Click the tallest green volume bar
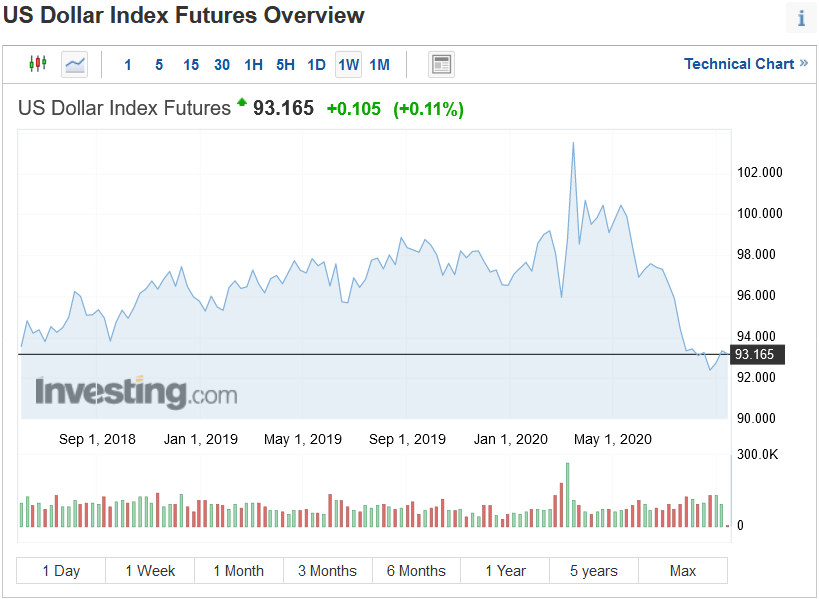 [x=567, y=495]
